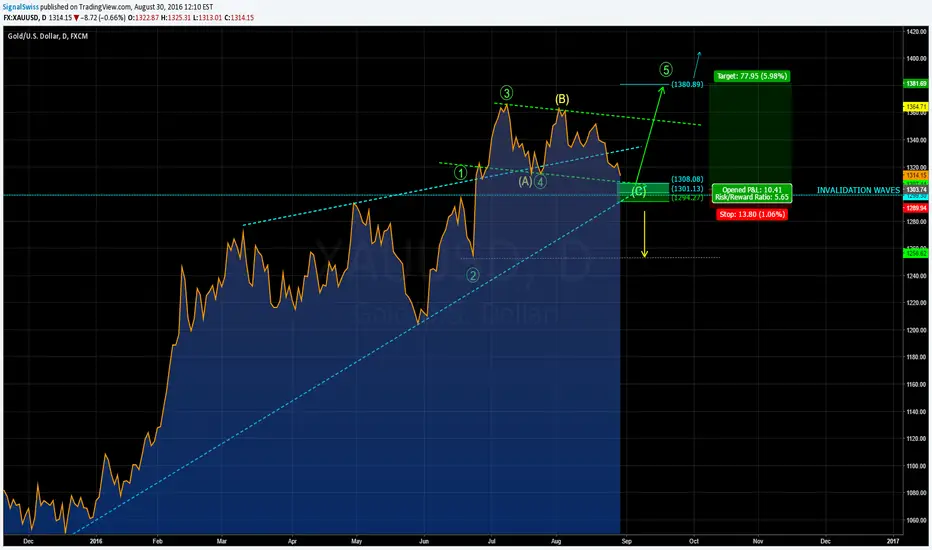Click the Dec label beside 2017 on time axis
The image size is (932, 550).
click(826, 541)
